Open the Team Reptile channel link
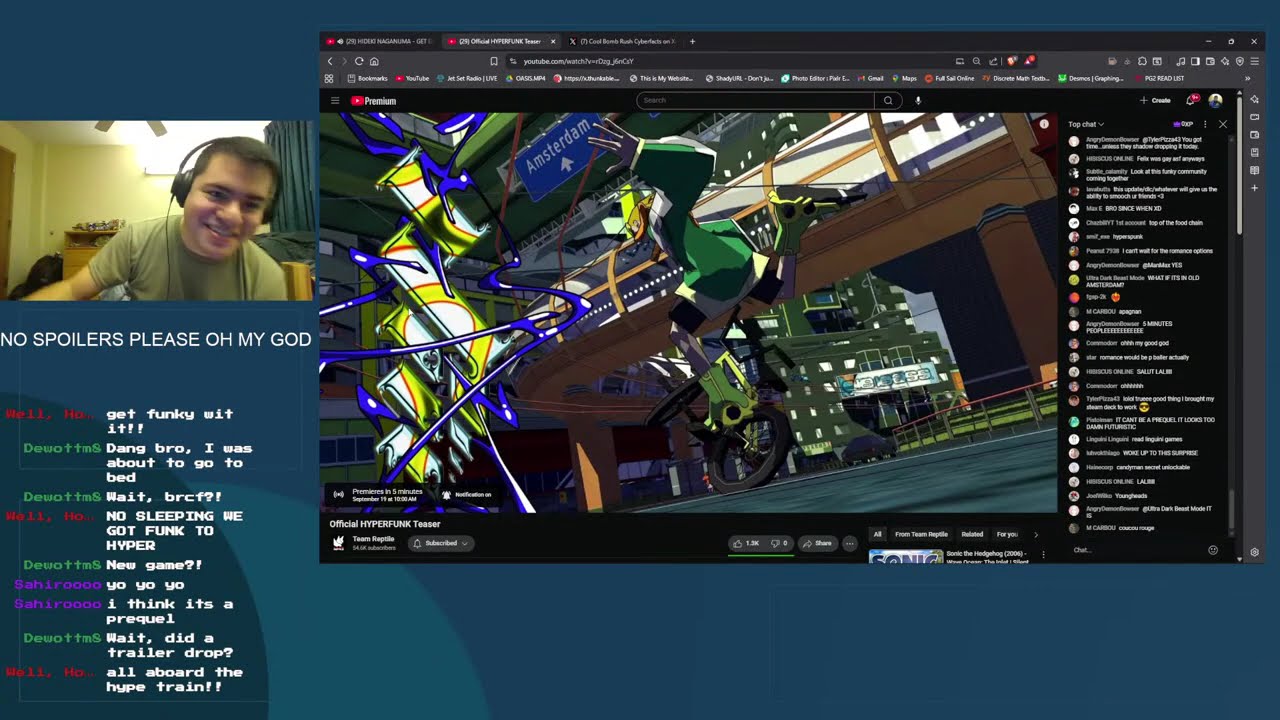This screenshot has width=1280, height=720. [373, 539]
